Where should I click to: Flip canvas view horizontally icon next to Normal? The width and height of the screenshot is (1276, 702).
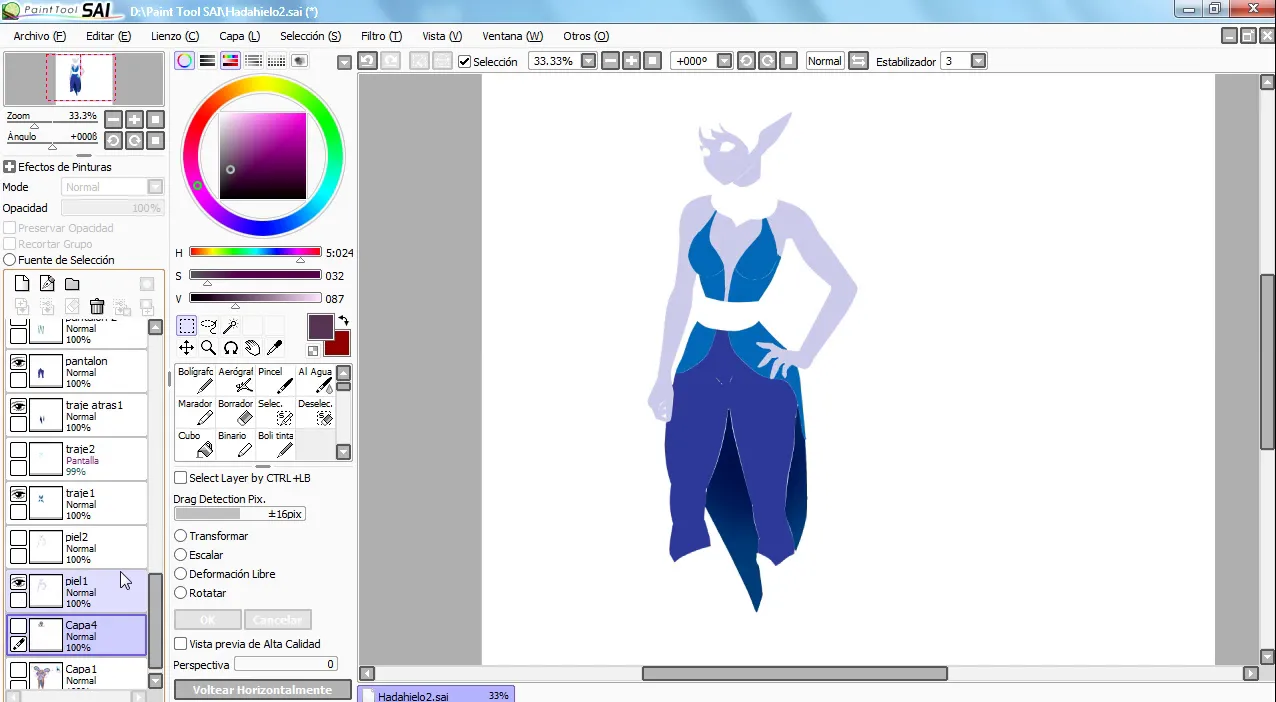pyautogui.click(x=858, y=61)
